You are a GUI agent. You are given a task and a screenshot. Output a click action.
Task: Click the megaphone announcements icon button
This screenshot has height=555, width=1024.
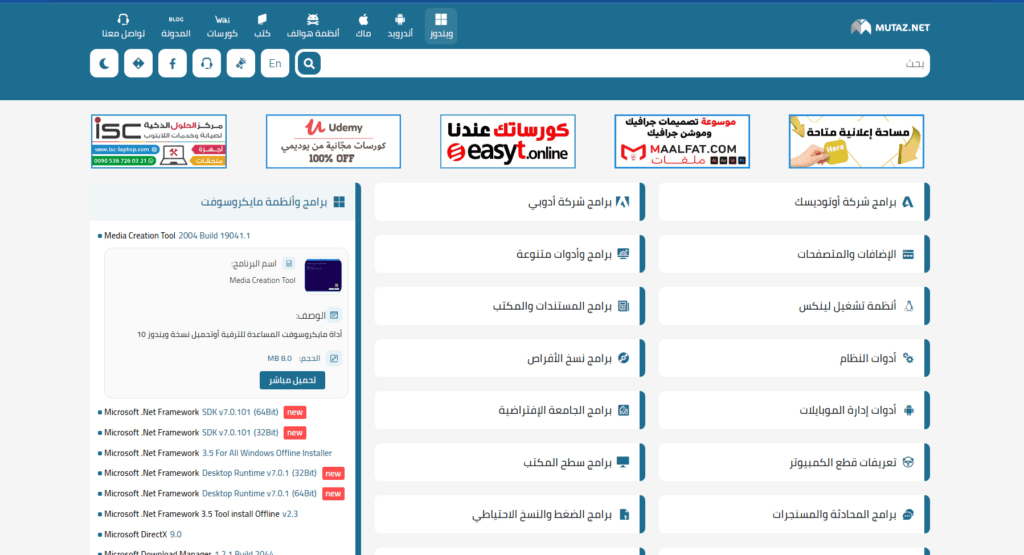click(x=240, y=64)
